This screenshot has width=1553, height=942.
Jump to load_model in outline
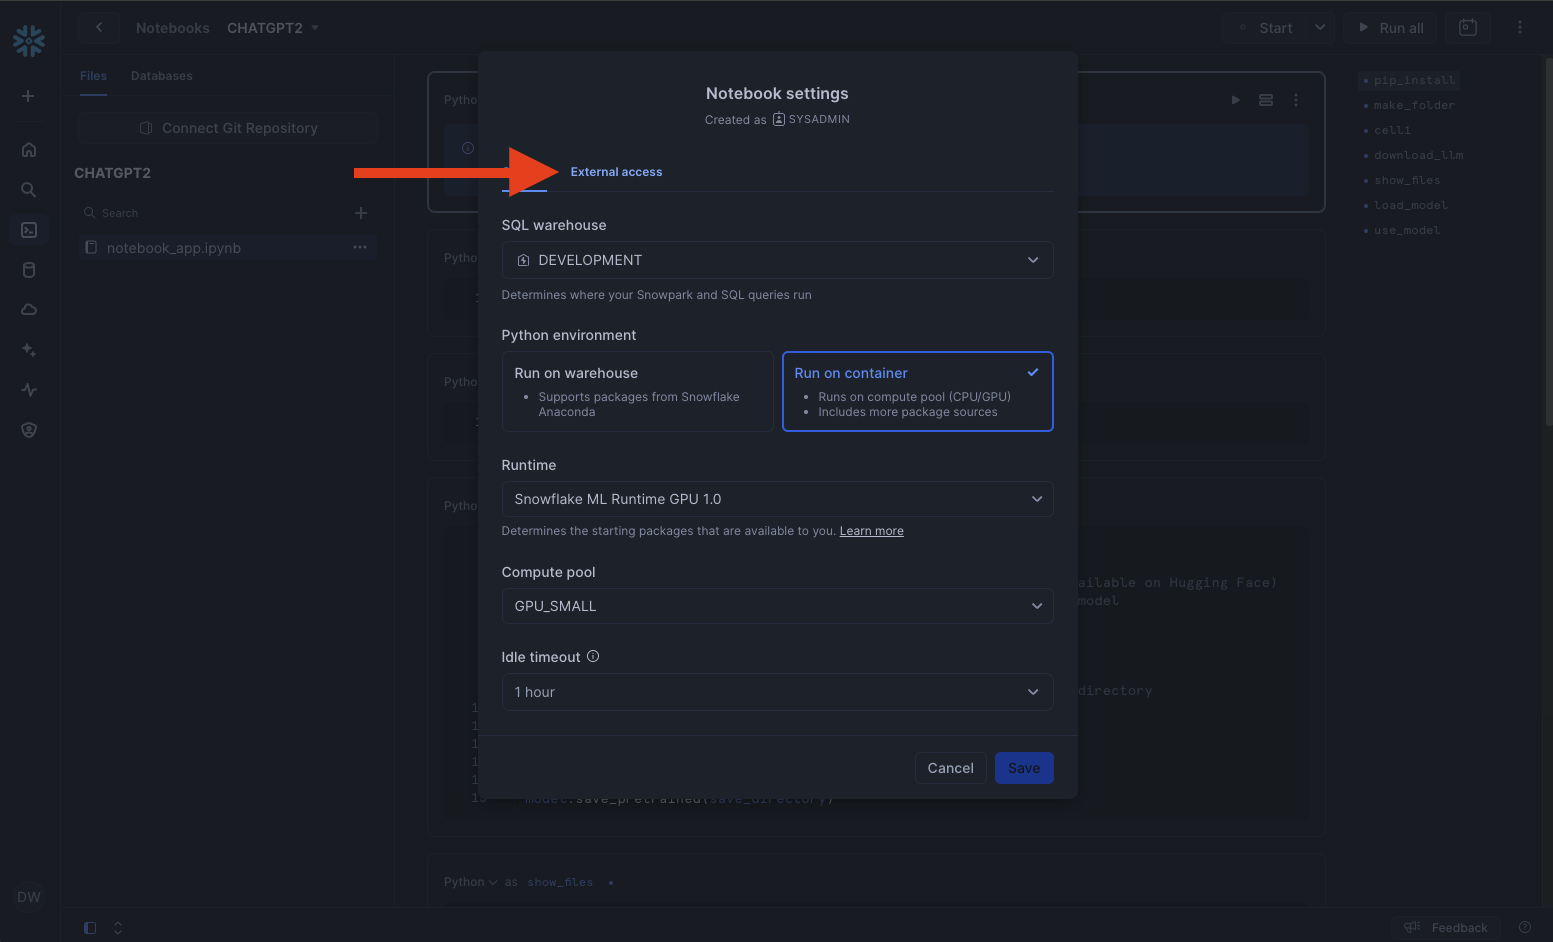tap(1410, 205)
